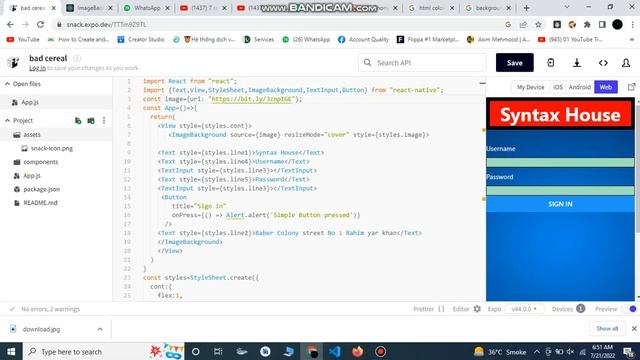Close the downloads bar
640x360 pixels.
(634, 329)
